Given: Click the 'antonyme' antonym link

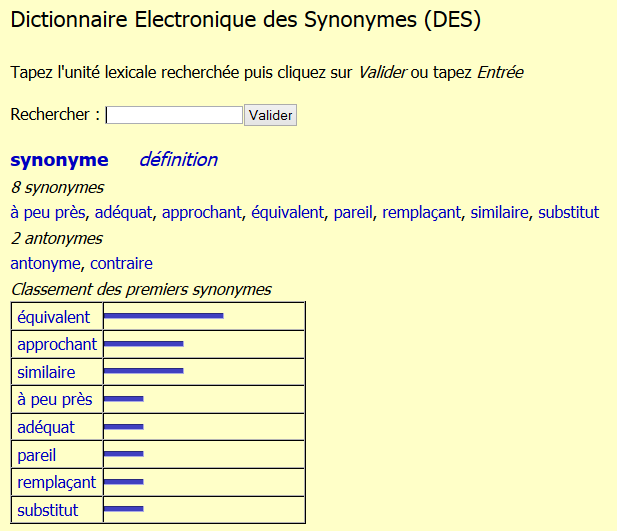Looking at the screenshot, I should pyautogui.click(x=46, y=263).
